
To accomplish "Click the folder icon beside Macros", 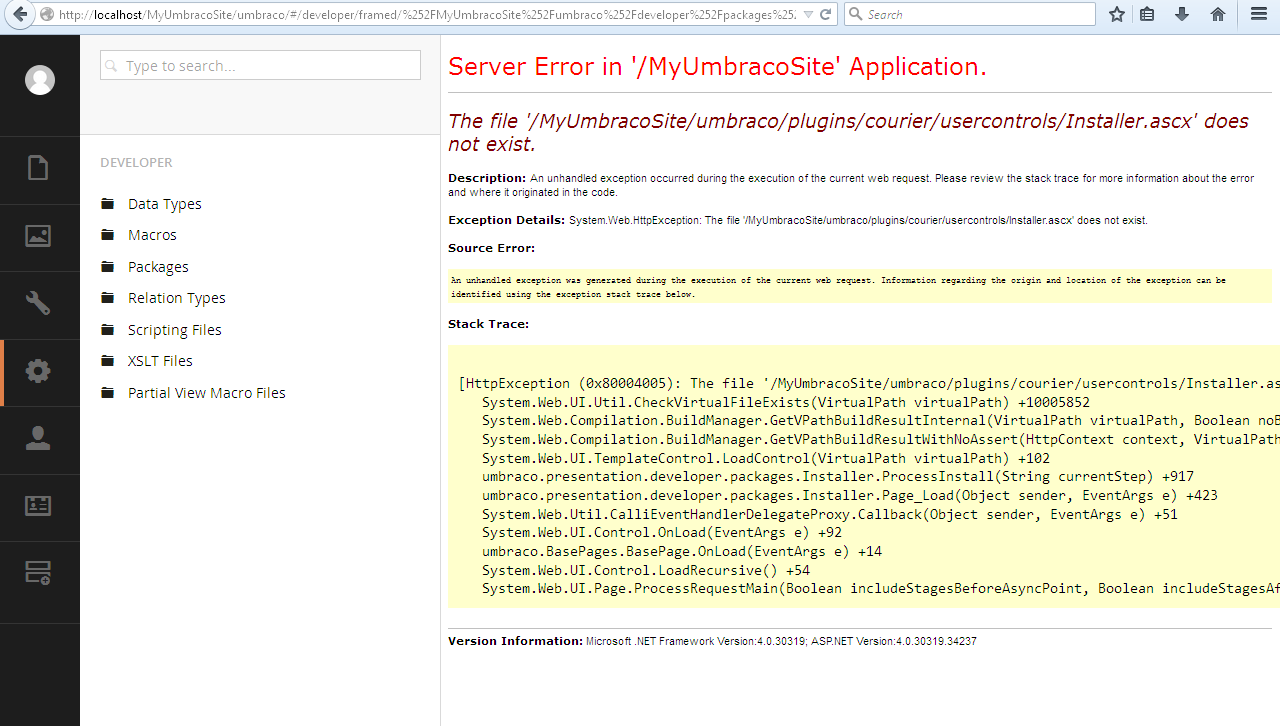I will [x=108, y=235].
